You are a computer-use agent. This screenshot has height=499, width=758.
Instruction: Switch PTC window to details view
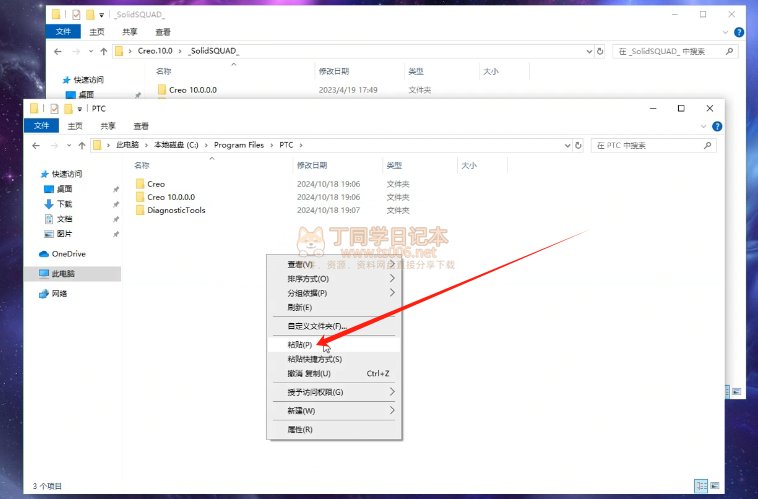[700, 485]
